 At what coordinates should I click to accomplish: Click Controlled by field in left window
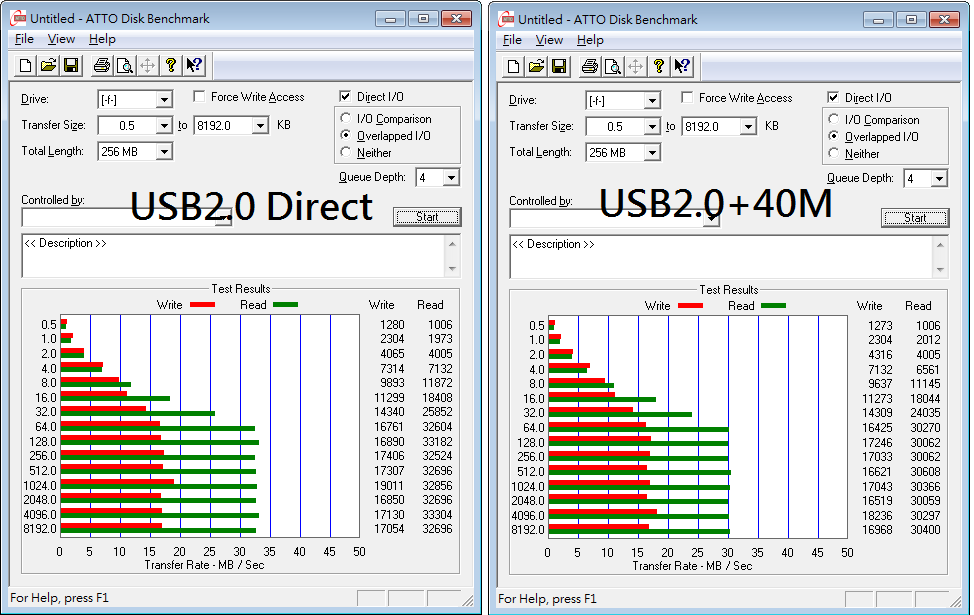pyautogui.click(x=127, y=217)
